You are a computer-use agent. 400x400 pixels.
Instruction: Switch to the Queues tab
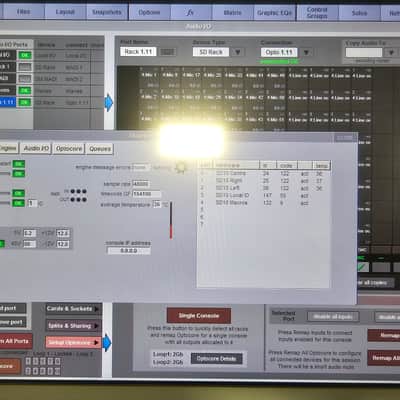point(100,149)
